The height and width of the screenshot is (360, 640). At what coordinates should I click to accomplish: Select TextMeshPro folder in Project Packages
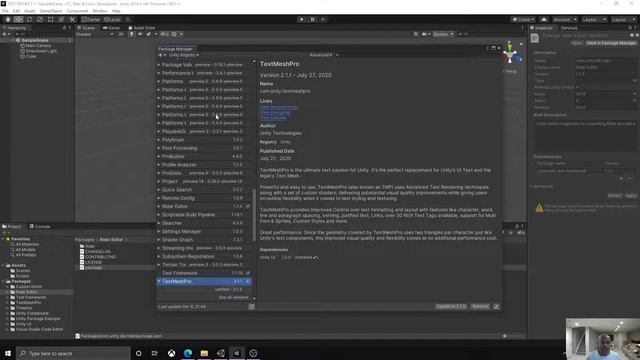pos(28,302)
